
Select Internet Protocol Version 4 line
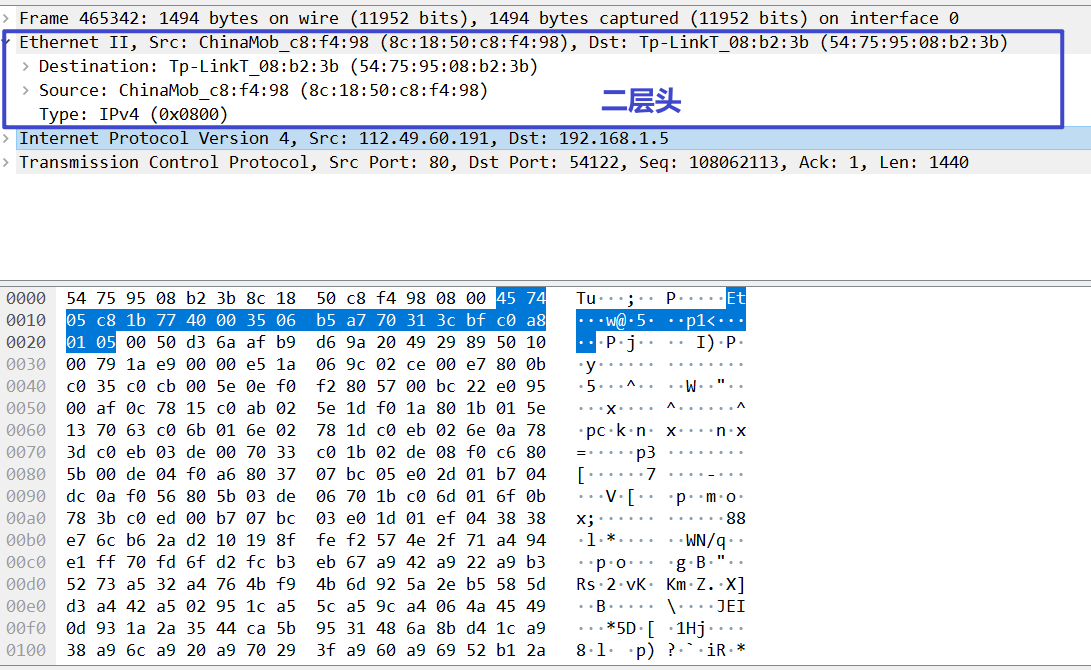point(344,138)
